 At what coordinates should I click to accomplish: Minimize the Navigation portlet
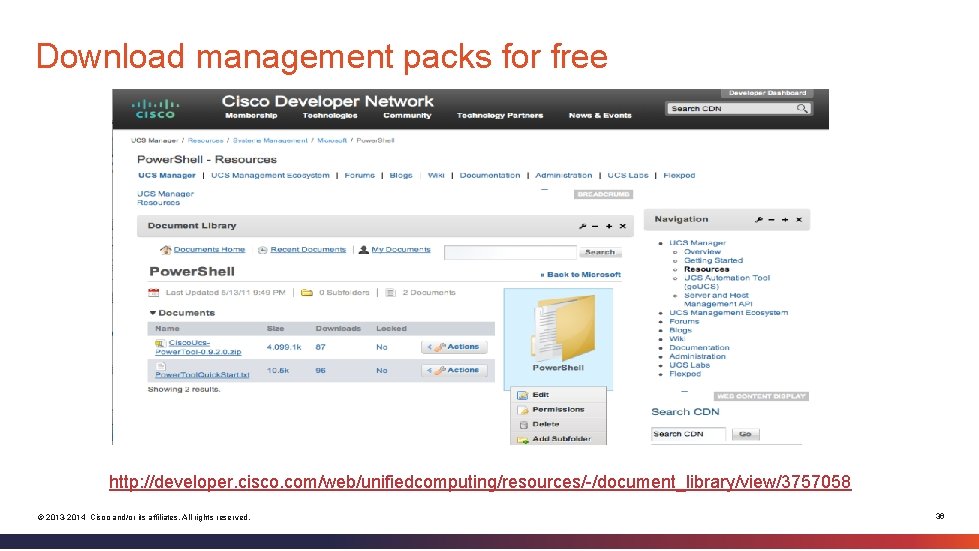(x=772, y=220)
